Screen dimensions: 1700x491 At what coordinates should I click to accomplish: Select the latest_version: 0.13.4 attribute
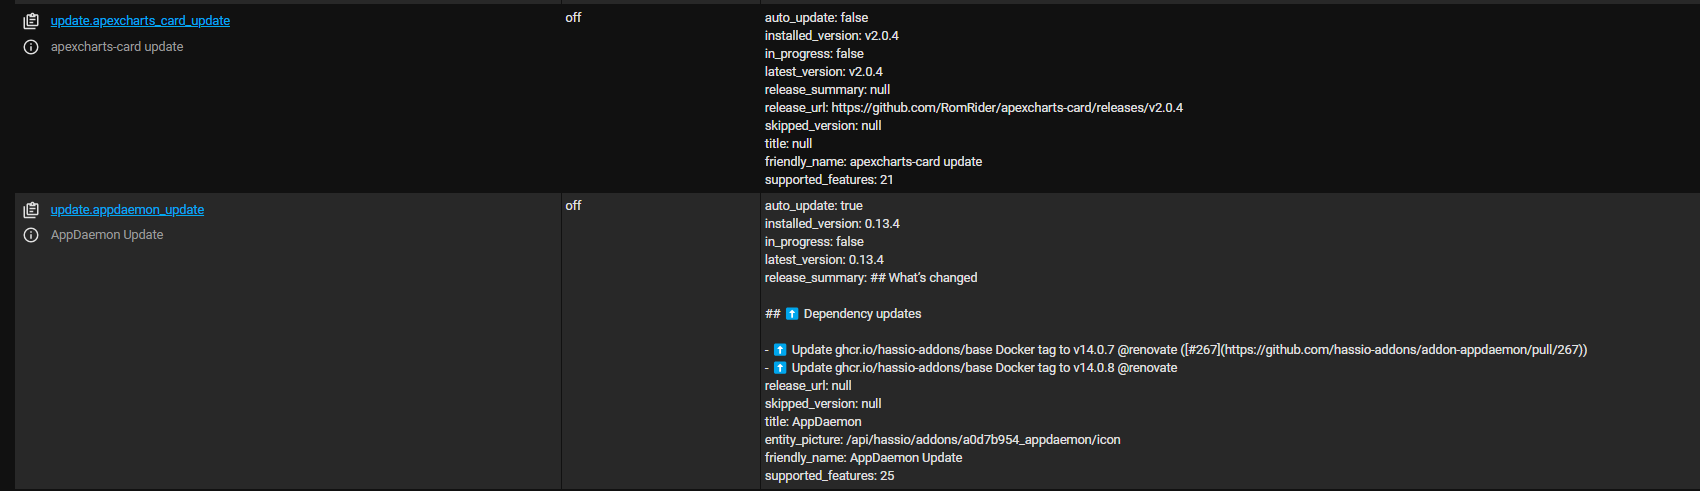(x=824, y=260)
